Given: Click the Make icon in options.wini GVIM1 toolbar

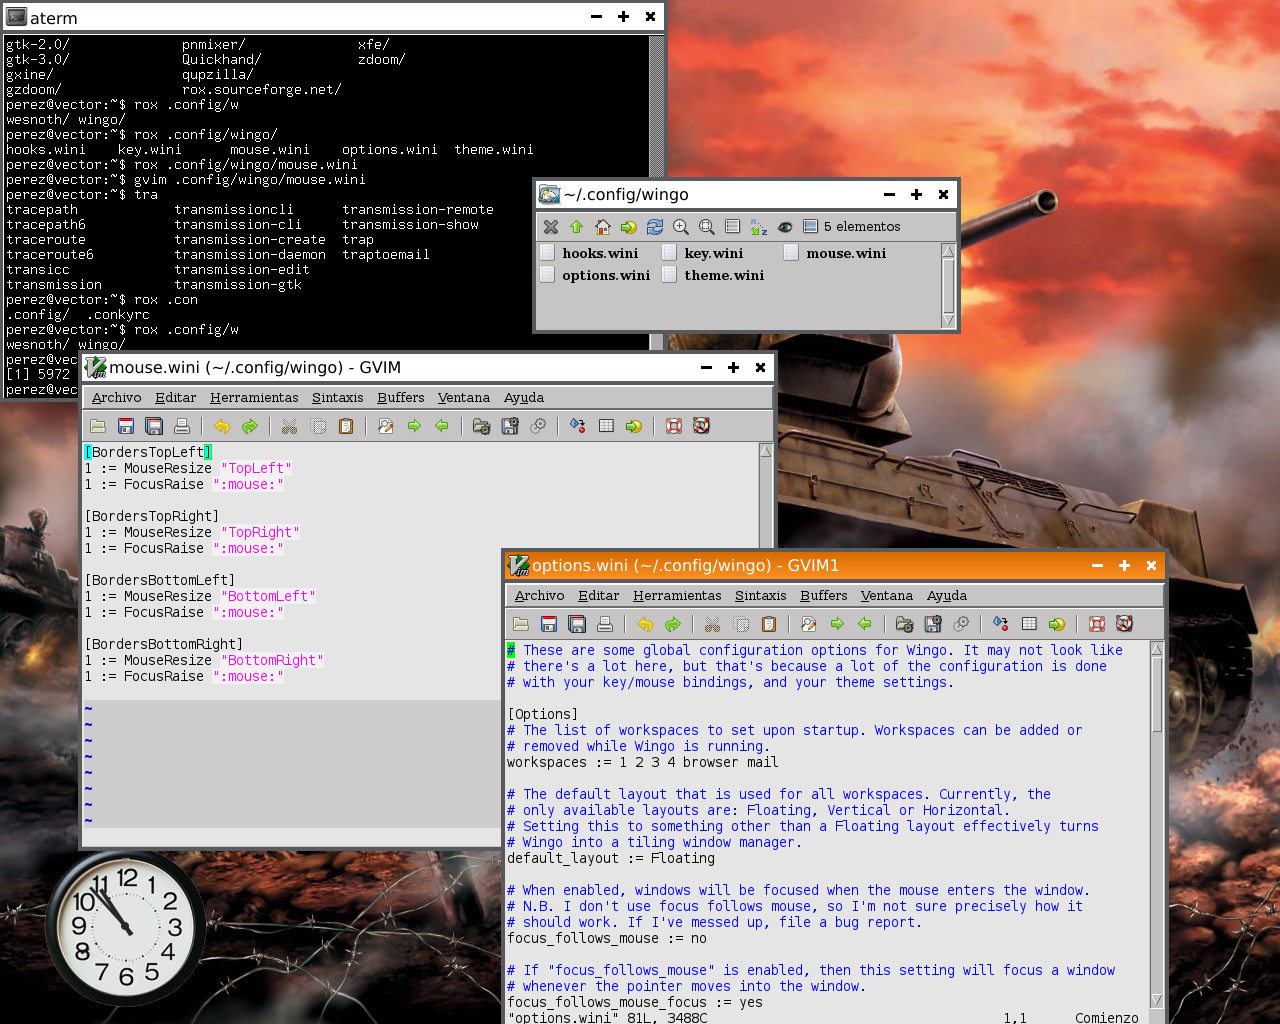Looking at the screenshot, I should click(1001, 624).
